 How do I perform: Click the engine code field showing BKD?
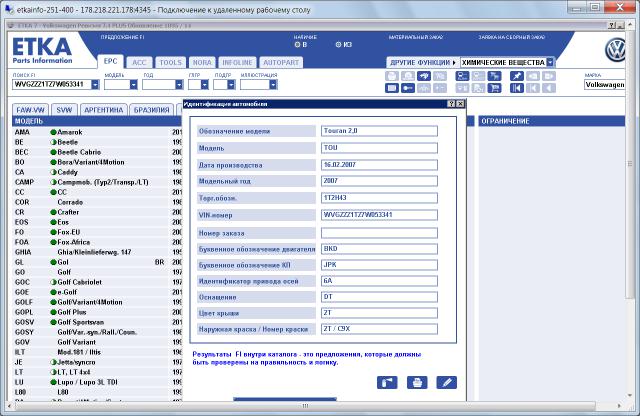coord(379,249)
